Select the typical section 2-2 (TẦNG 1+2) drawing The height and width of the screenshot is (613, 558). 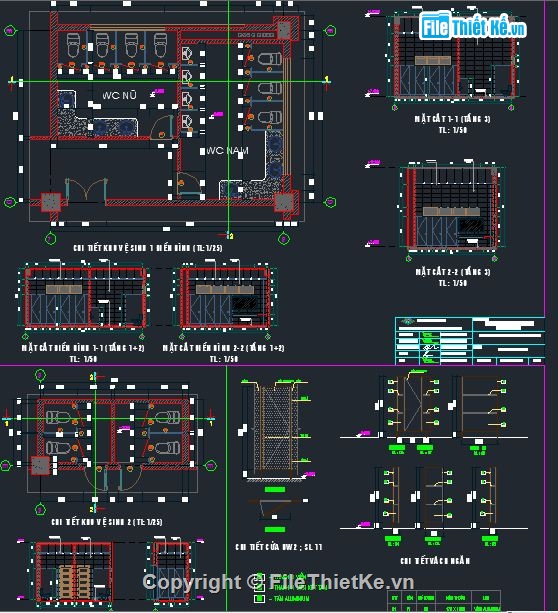[226, 297]
